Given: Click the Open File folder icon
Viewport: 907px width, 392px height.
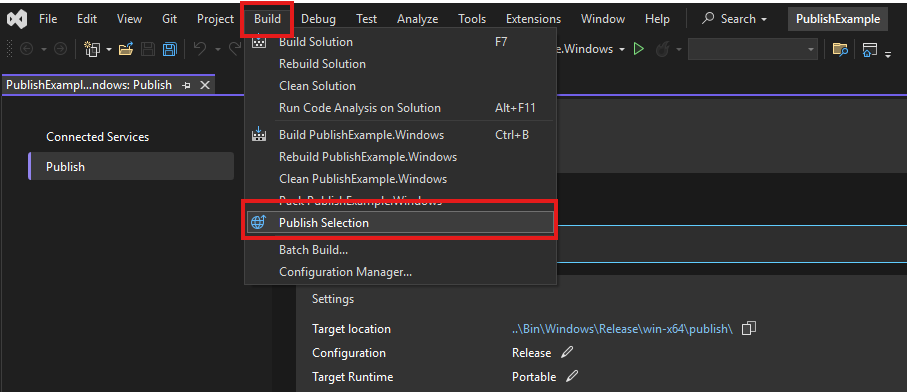Looking at the screenshot, I should 126,49.
